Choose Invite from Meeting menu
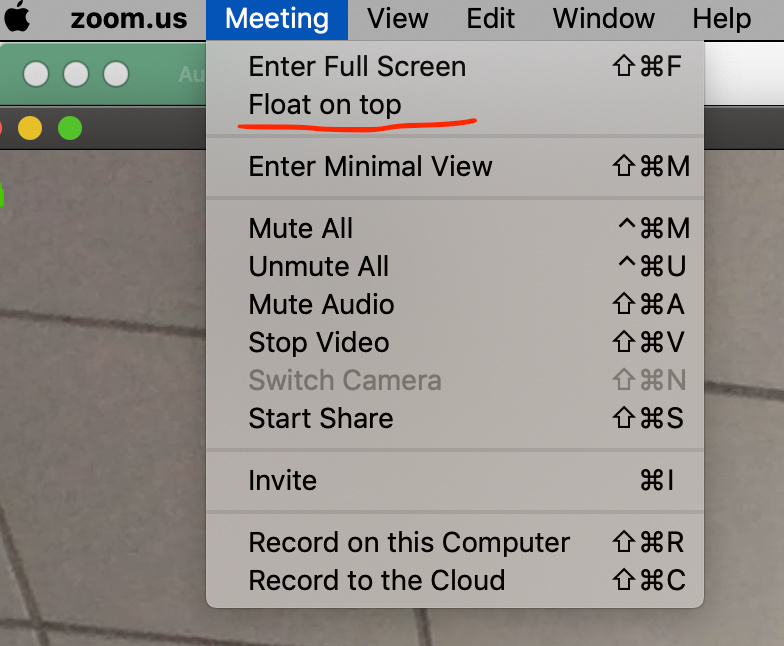 click(455, 480)
